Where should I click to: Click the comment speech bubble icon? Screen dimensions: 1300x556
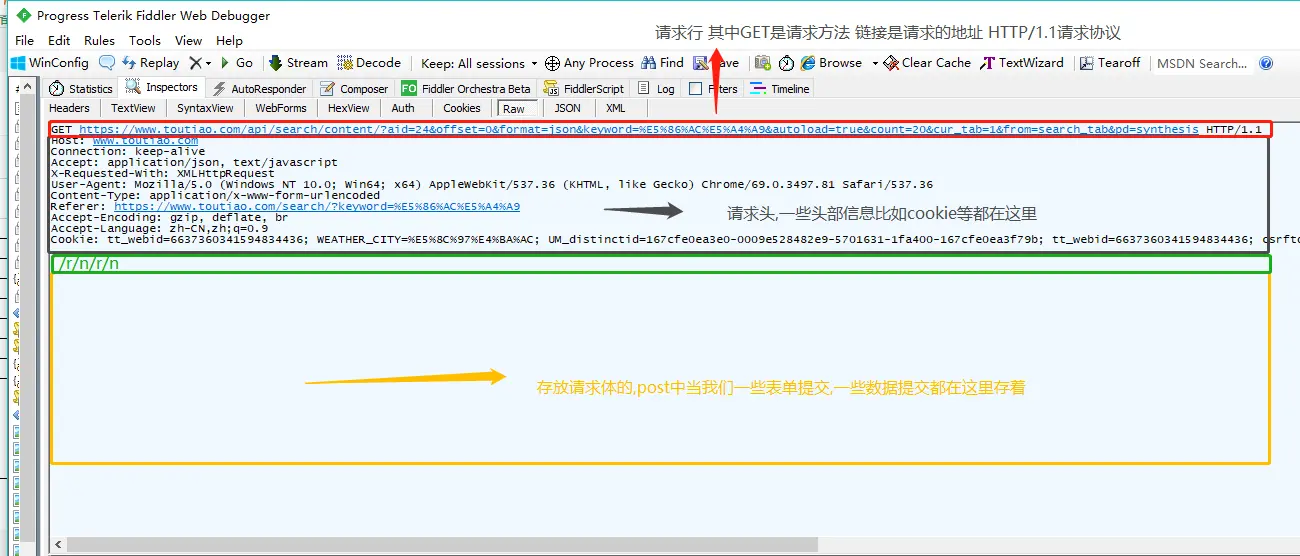point(106,63)
